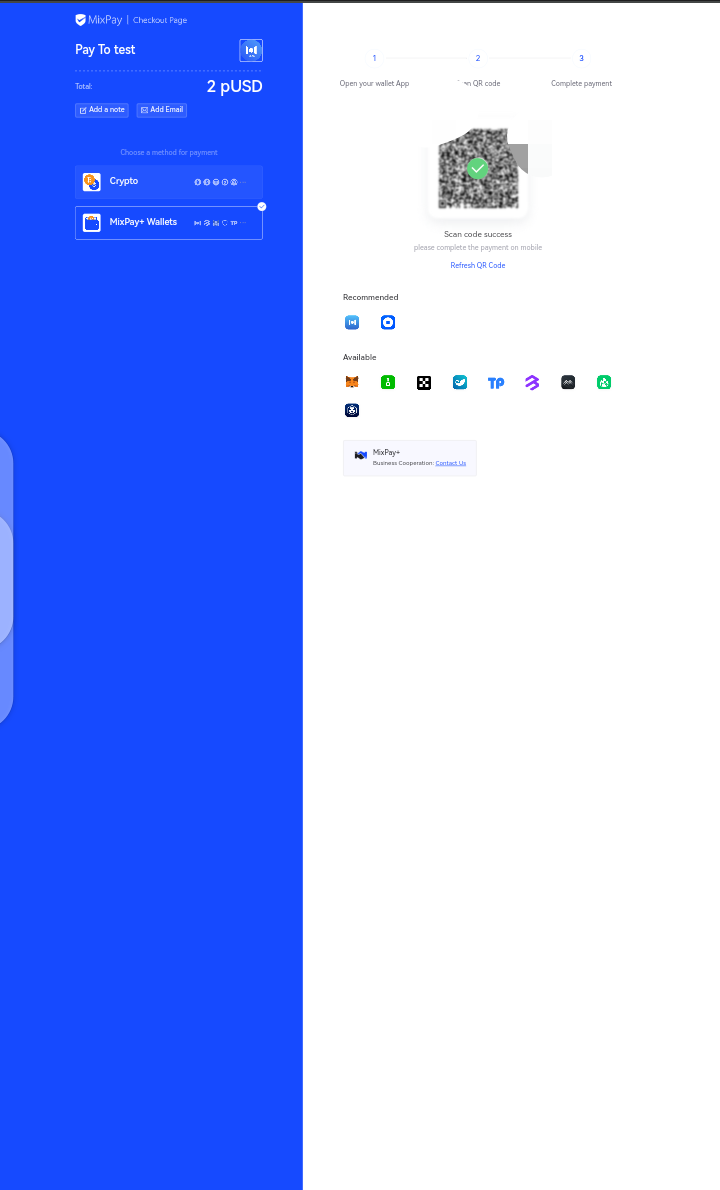The height and width of the screenshot is (1190, 720).
Task: Choose the purple striped wallet icon
Action: tap(532, 382)
